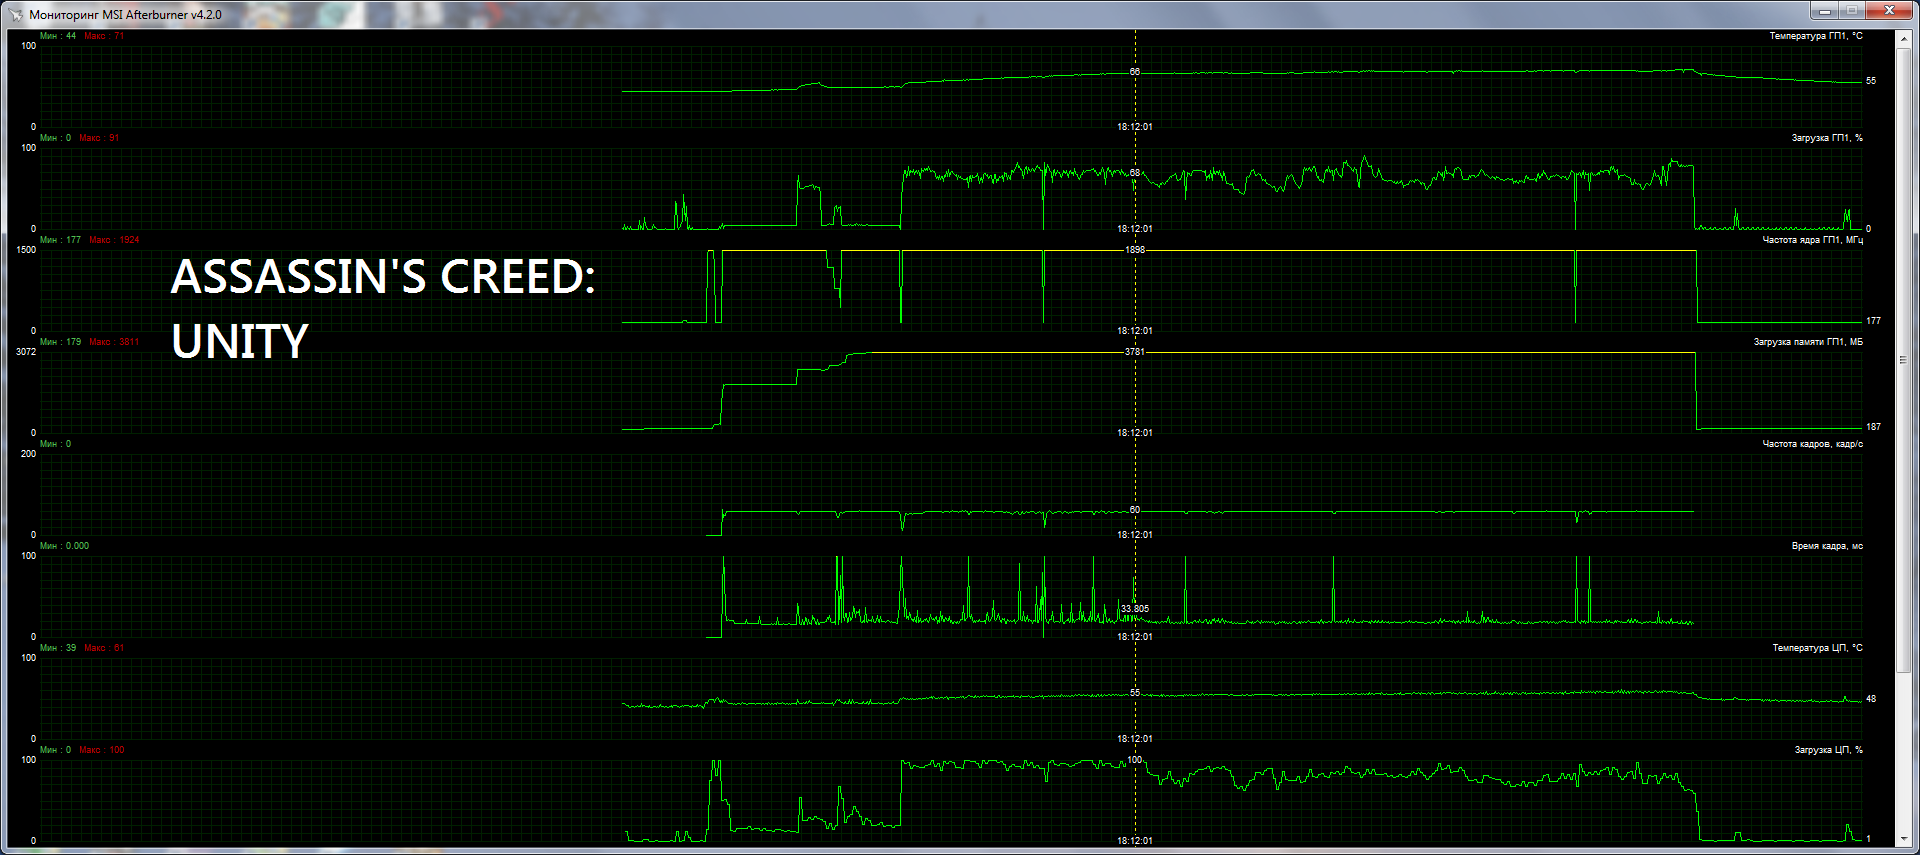Viewport: 1920px width, 855px height.
Task: Click the '18:12:01' timestamp under CPU load graph
Action: 1135,841
